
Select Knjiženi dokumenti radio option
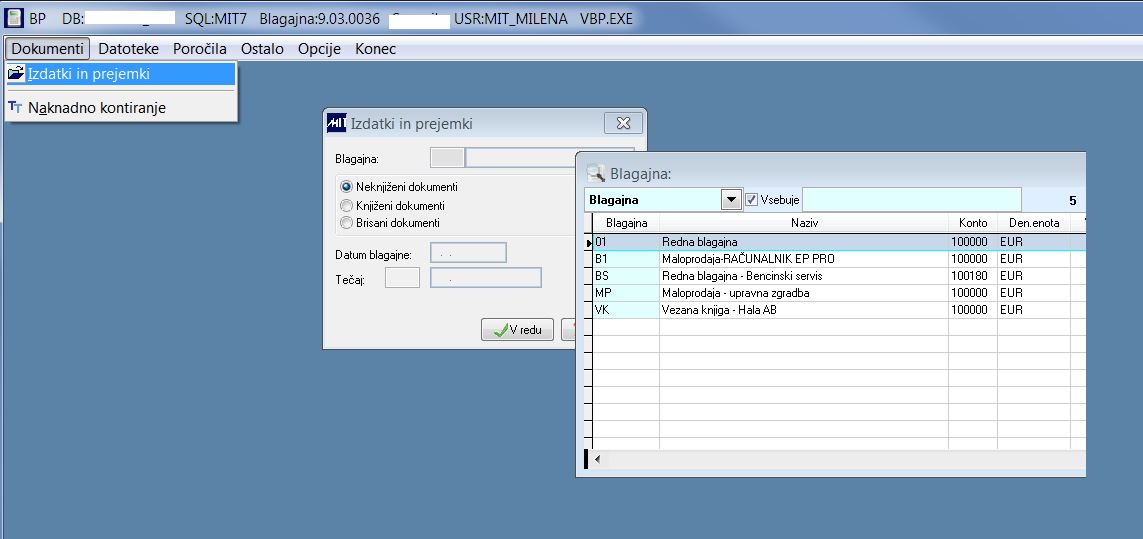pyautogui.click(x=346, y=206)
